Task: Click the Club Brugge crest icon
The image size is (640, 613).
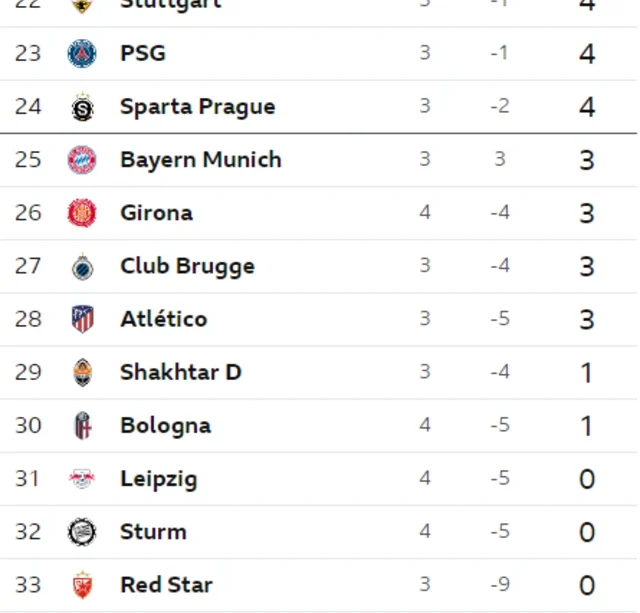Action: (82, 267)
